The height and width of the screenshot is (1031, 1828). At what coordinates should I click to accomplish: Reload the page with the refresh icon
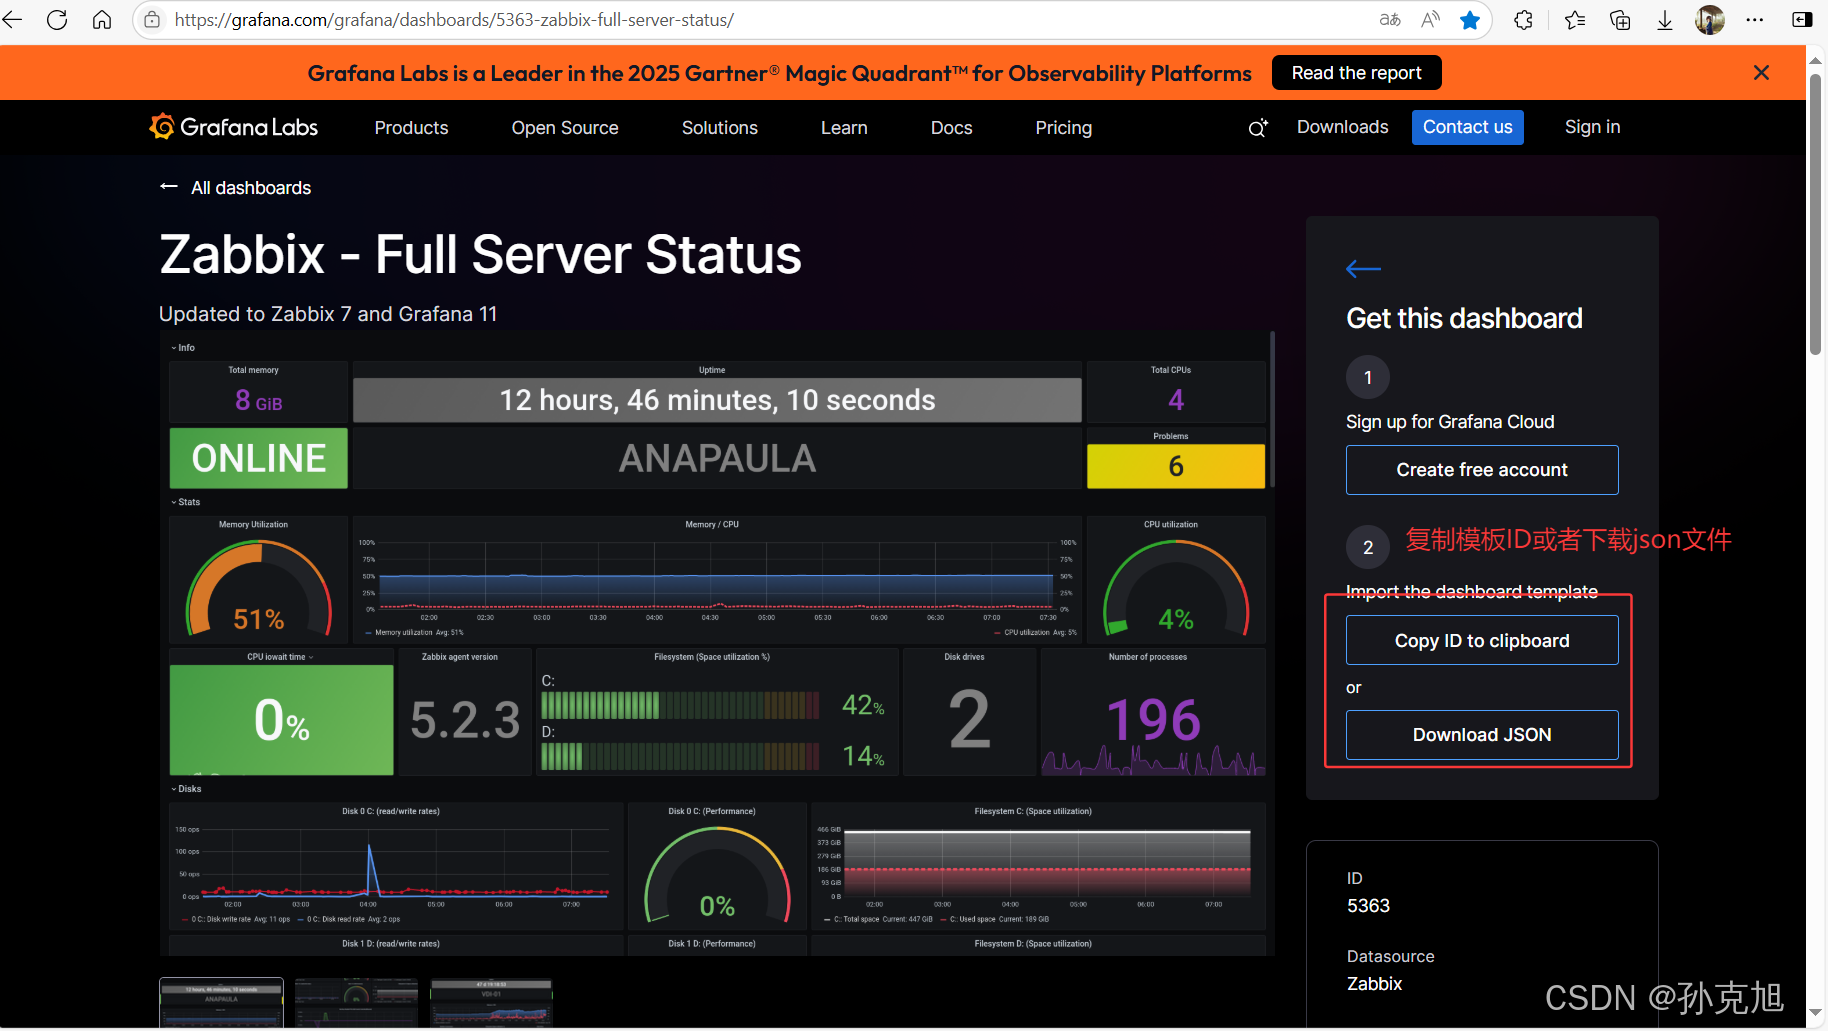pyautogui.click(x=57, y=20)
